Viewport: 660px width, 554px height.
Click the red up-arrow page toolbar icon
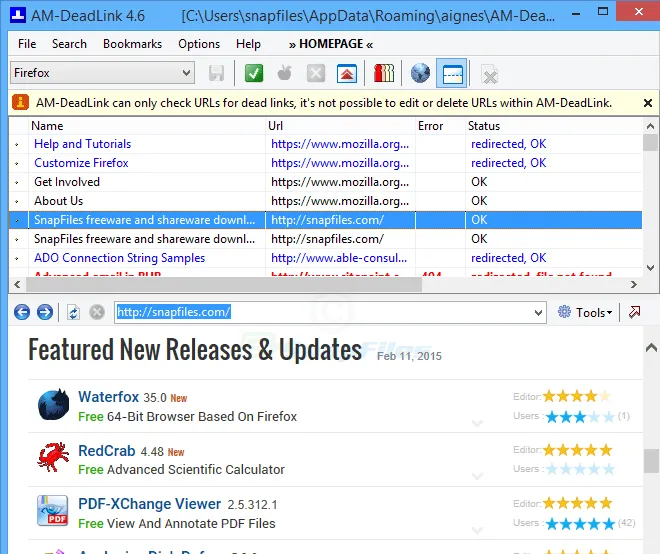coord(347,74)
